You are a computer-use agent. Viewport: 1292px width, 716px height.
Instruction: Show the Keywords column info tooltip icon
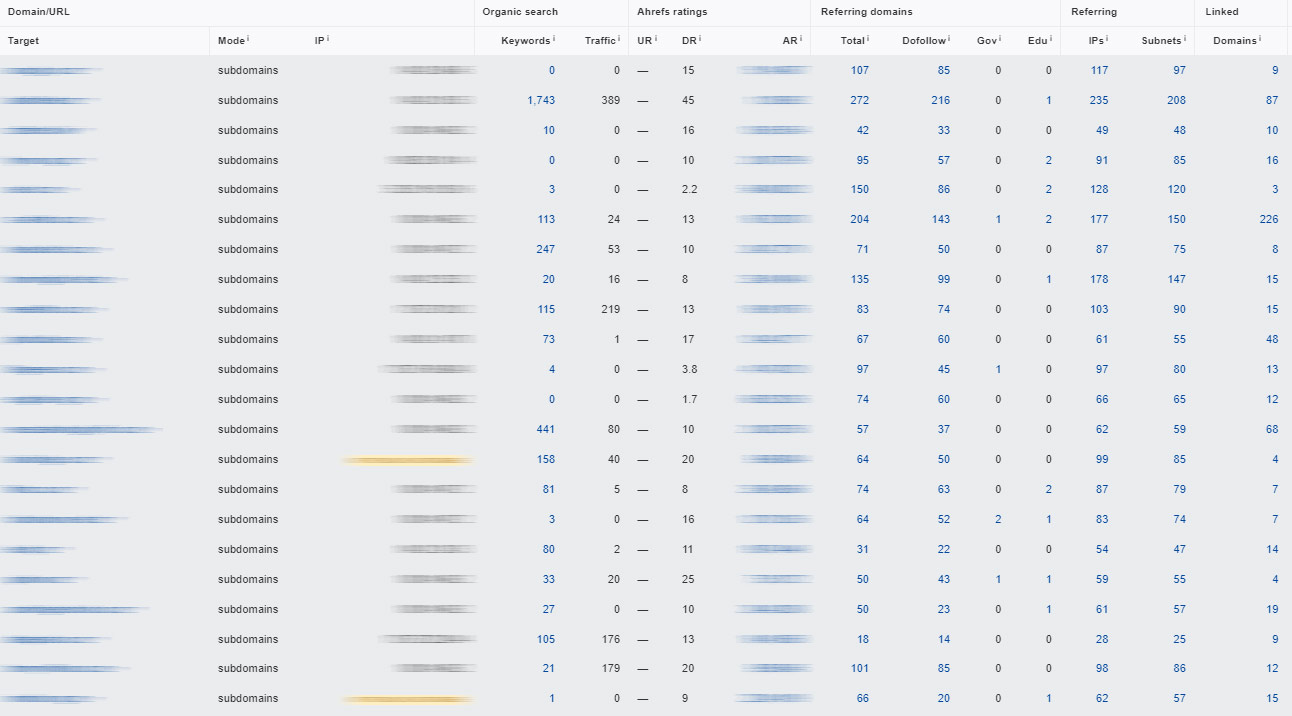pos(554,39)
